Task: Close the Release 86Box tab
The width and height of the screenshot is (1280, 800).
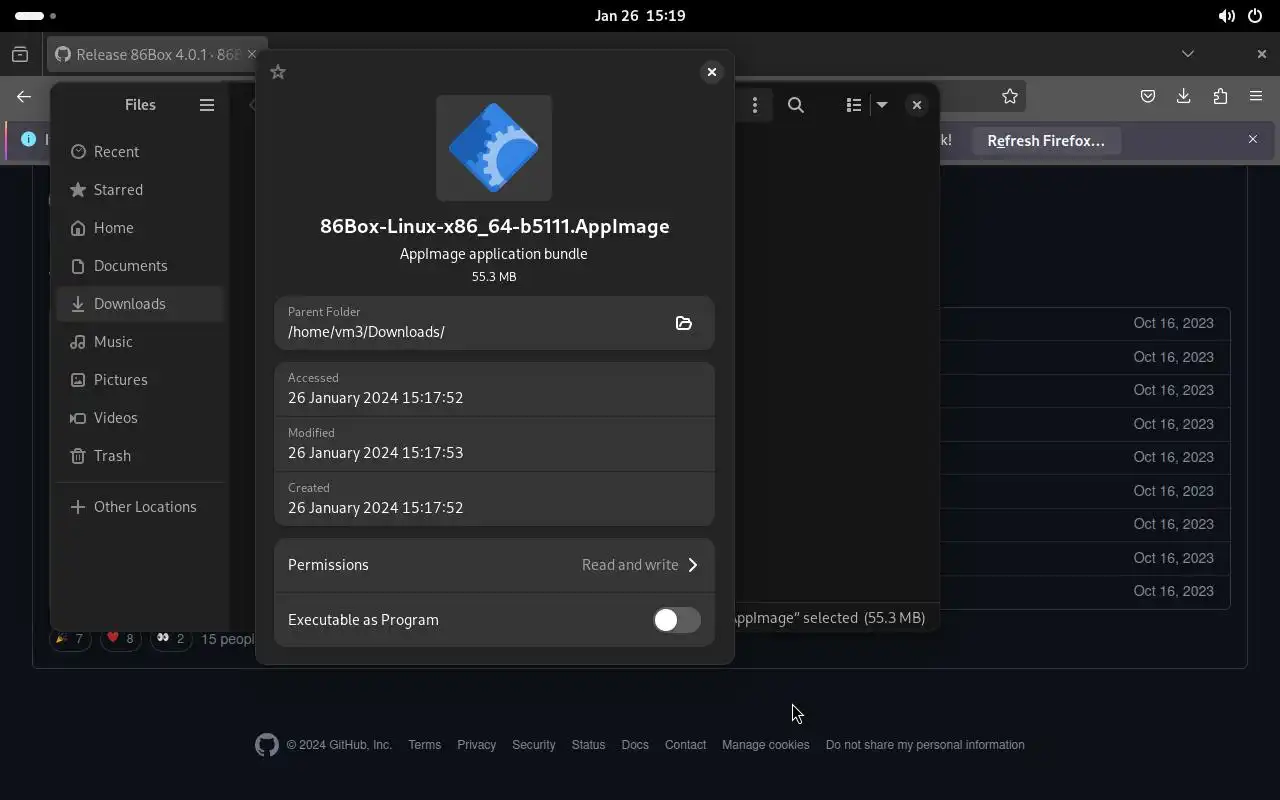Action: [x=252, y=55]
